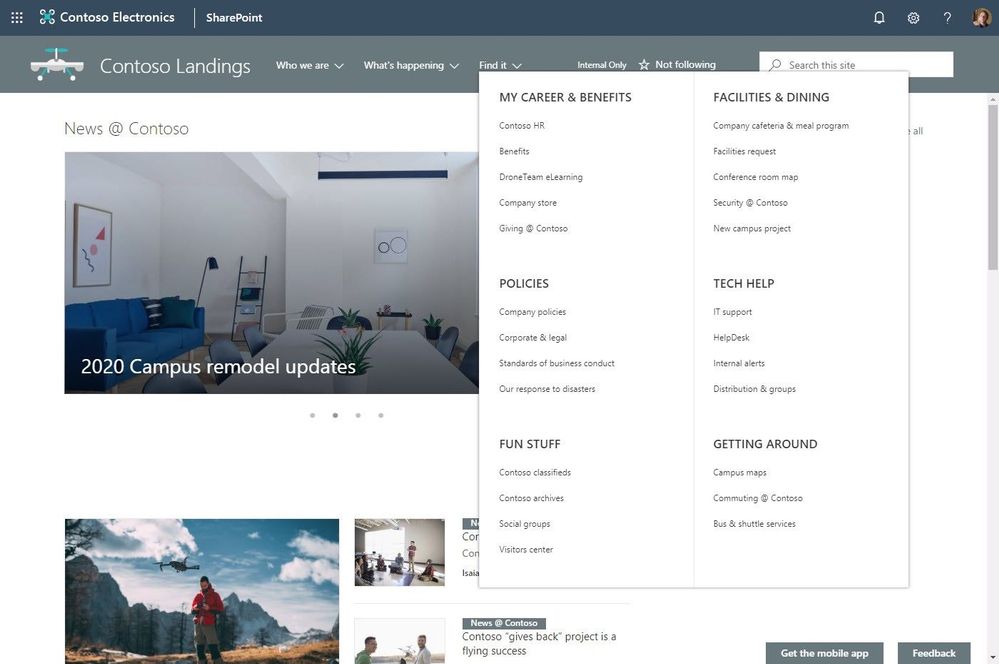The width and height of the screenshot is (999, 664).
Task: Open the Microsoft app launcher waffle
Action: [15, 17]
